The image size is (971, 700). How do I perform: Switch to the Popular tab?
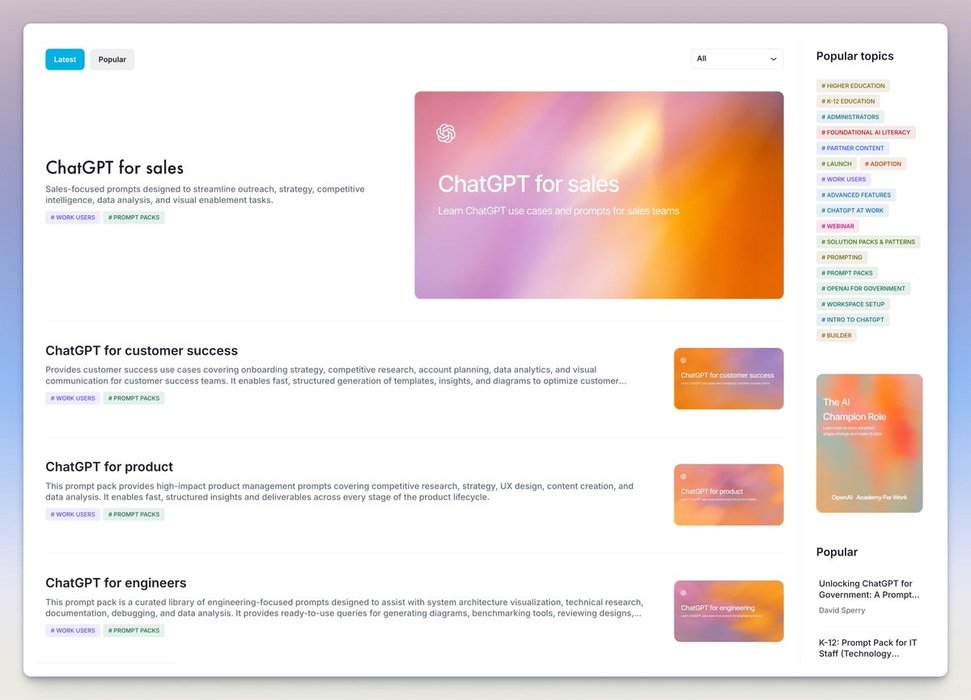click(112, 60)
